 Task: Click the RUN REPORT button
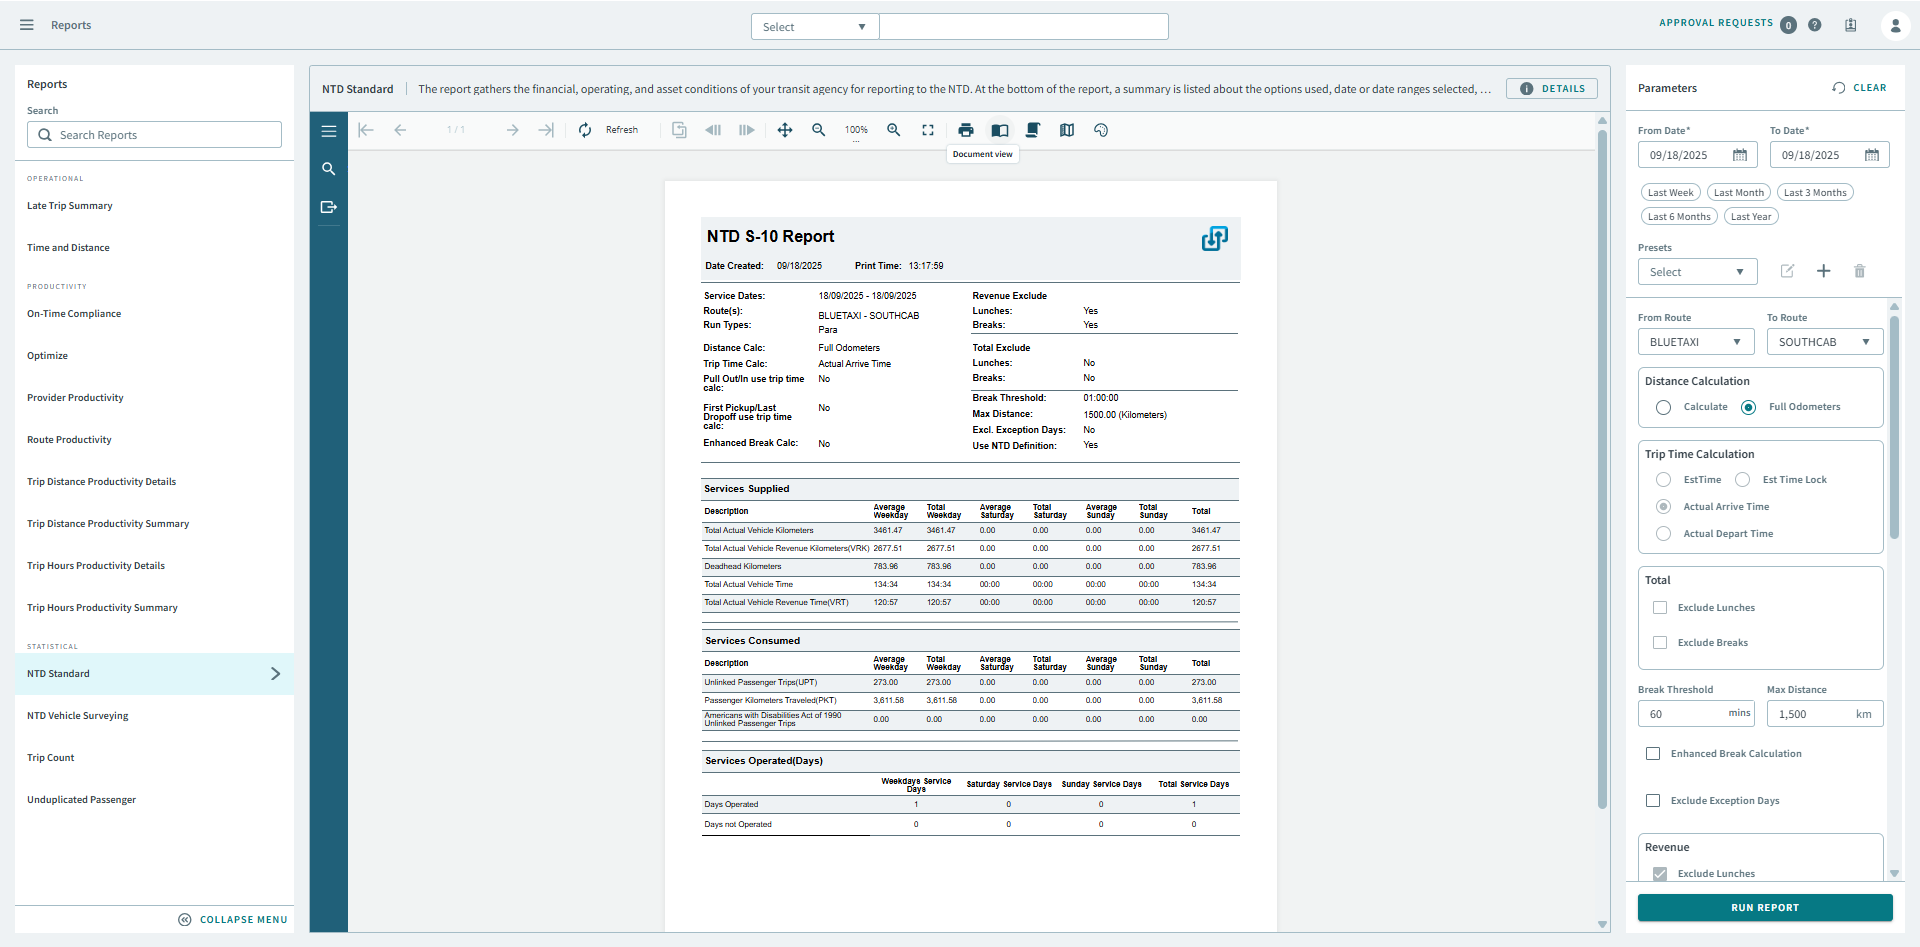tap(1764, 907)
